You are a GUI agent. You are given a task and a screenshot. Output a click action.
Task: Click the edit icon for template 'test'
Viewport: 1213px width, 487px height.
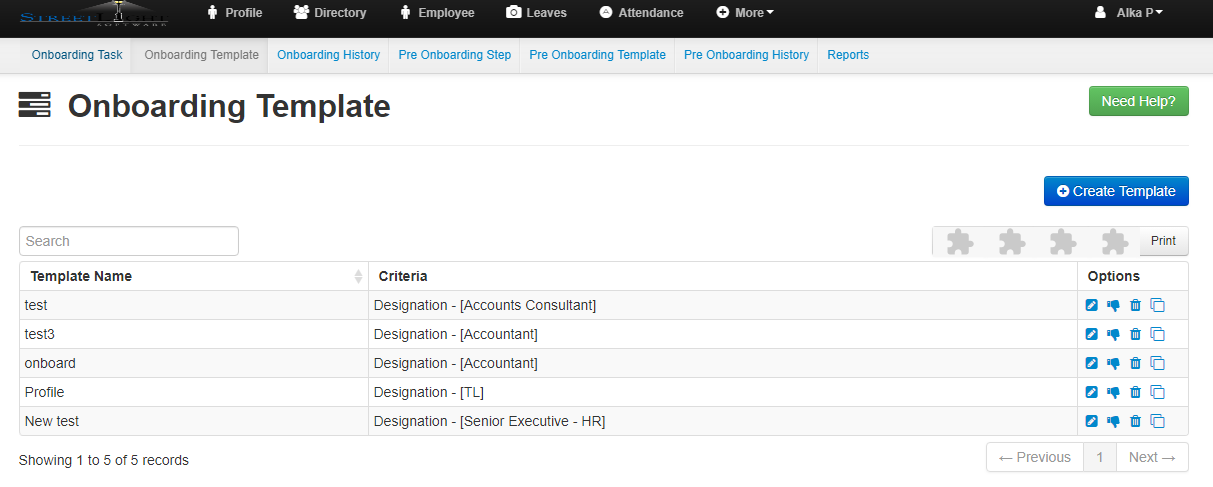pyautogui.click(x=1092, y=305)
